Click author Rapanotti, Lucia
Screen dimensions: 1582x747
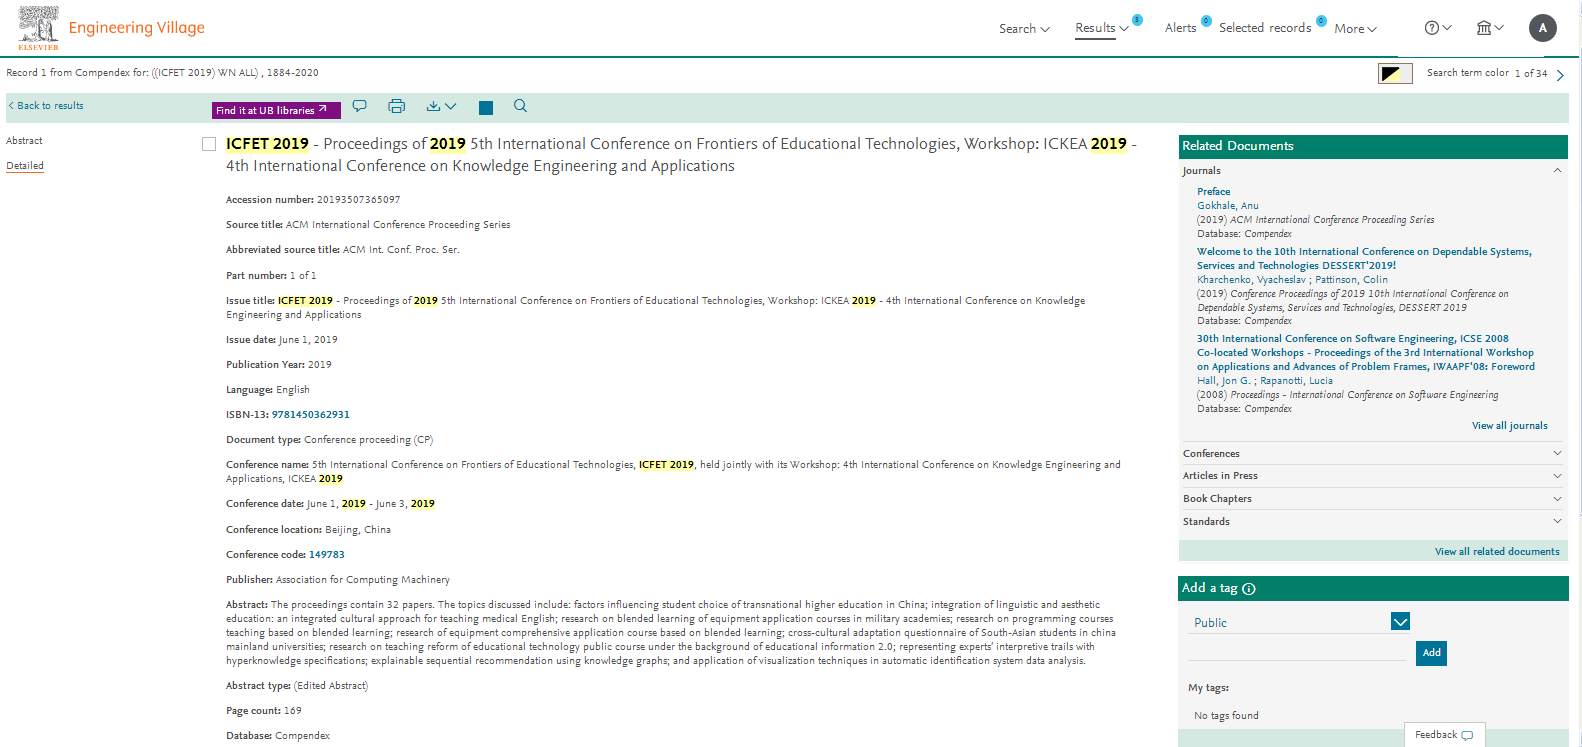[1296, 381]
